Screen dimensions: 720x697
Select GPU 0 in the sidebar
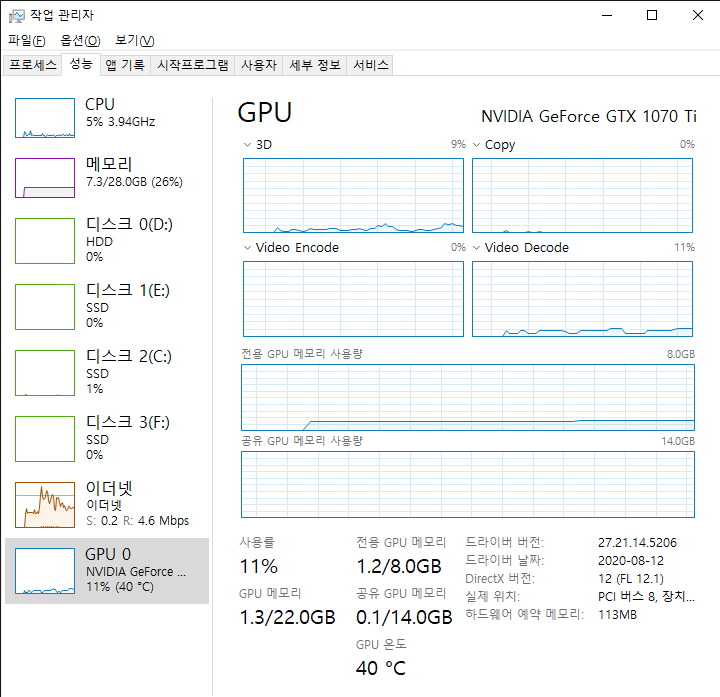click(108, 570)
